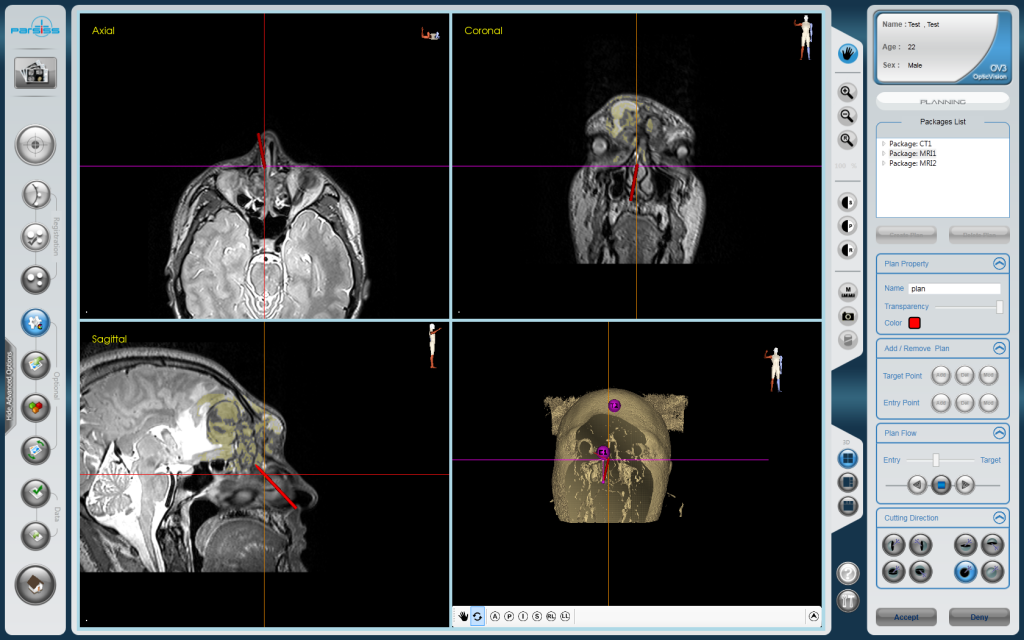Take a snapshot with the camera icon
This screenshot has width=1024, height=640.
coord(848,316)
